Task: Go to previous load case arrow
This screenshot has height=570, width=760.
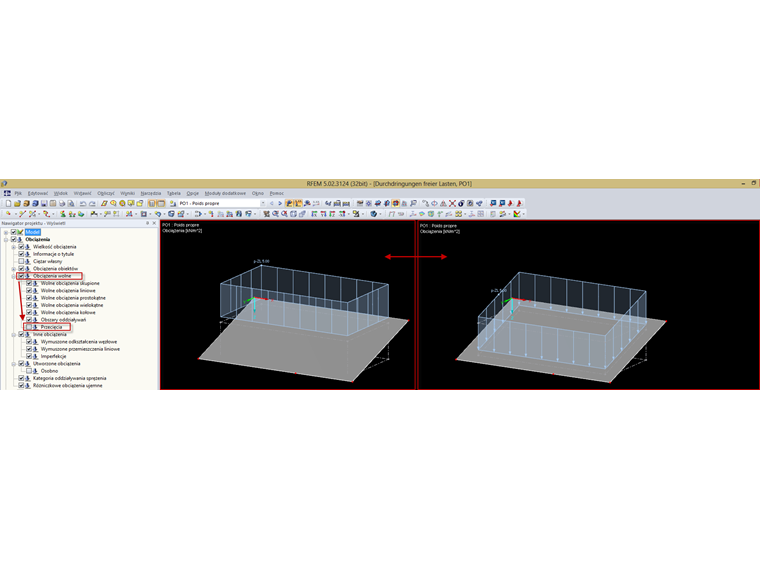Action: tap(271, 204)
